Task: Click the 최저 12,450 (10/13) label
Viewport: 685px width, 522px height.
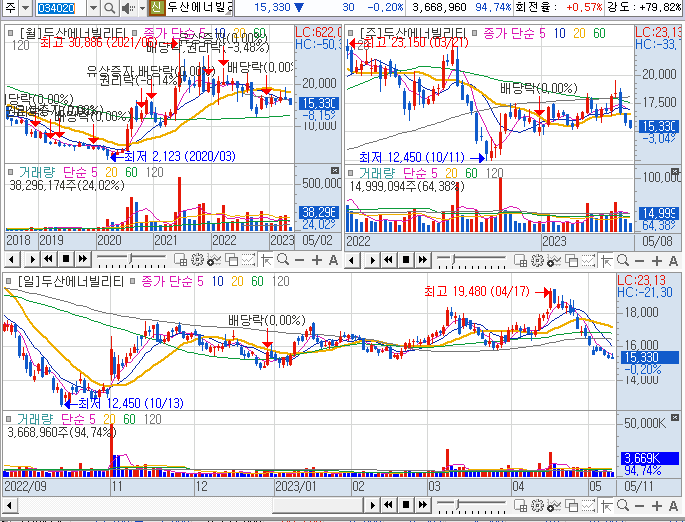Action: click(131, 403)
